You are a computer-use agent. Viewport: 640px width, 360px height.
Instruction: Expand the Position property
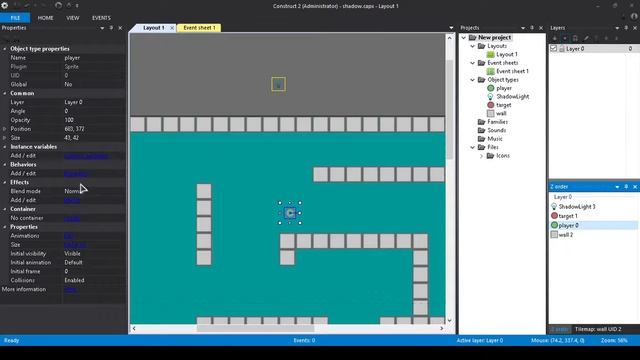pyautogui.click(x=4, y=129)
